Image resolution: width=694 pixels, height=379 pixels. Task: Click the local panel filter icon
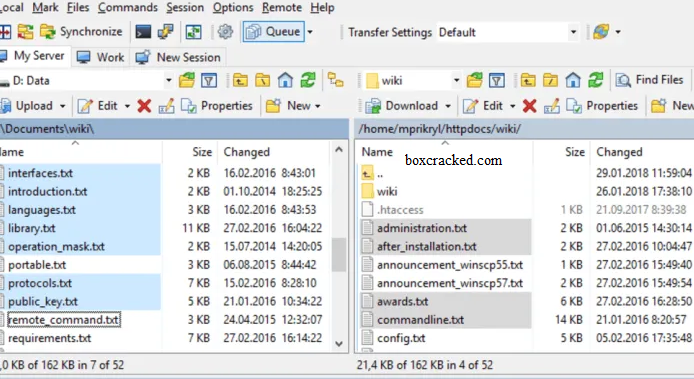point(209,81)
